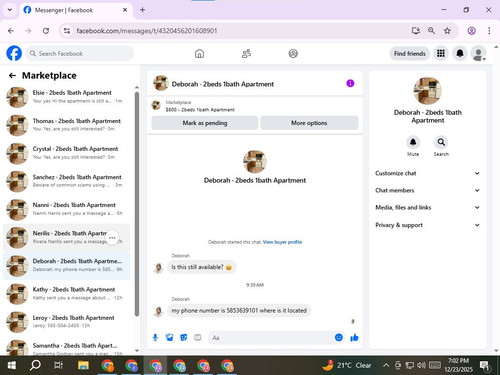Click Mark as pending button
The width and height of the screenshot is (500, 375).
(205, 123)
